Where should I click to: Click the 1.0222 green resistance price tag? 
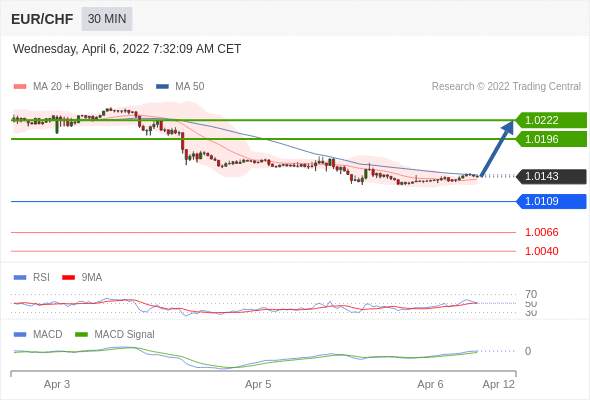click(x=552, y=120)
